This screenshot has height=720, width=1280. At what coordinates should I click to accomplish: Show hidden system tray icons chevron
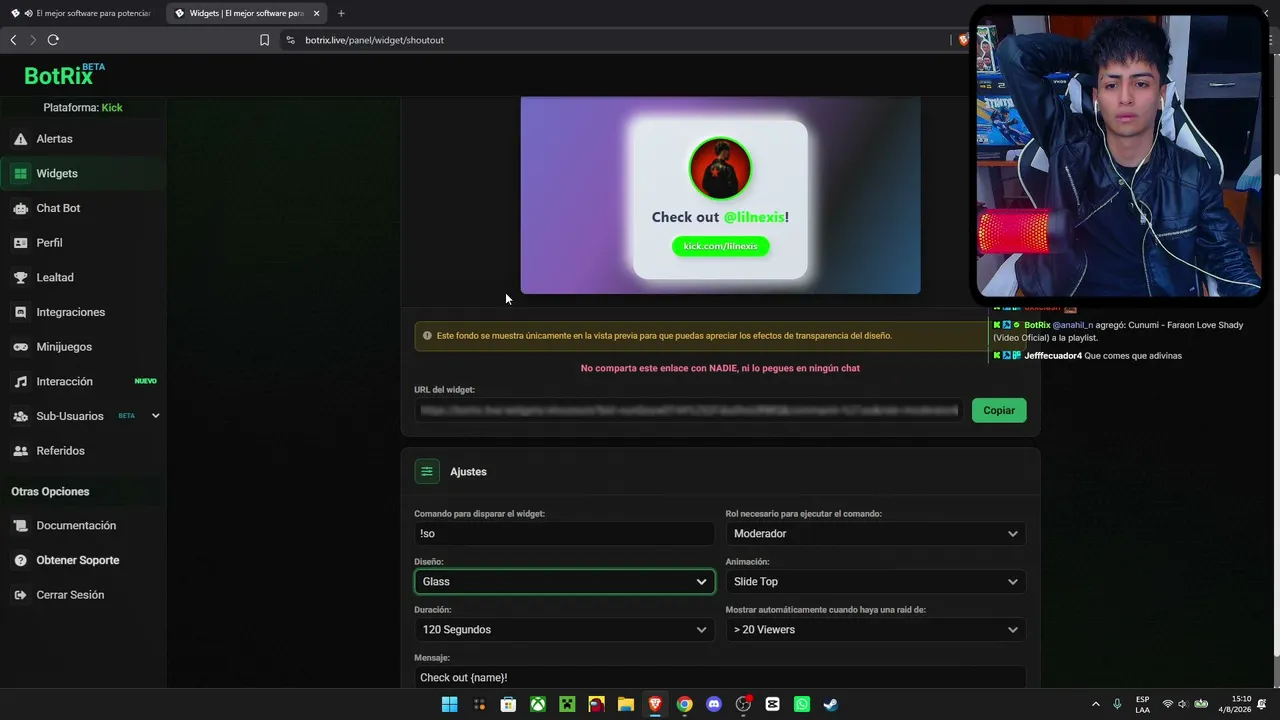click(x=1095, y=704)
